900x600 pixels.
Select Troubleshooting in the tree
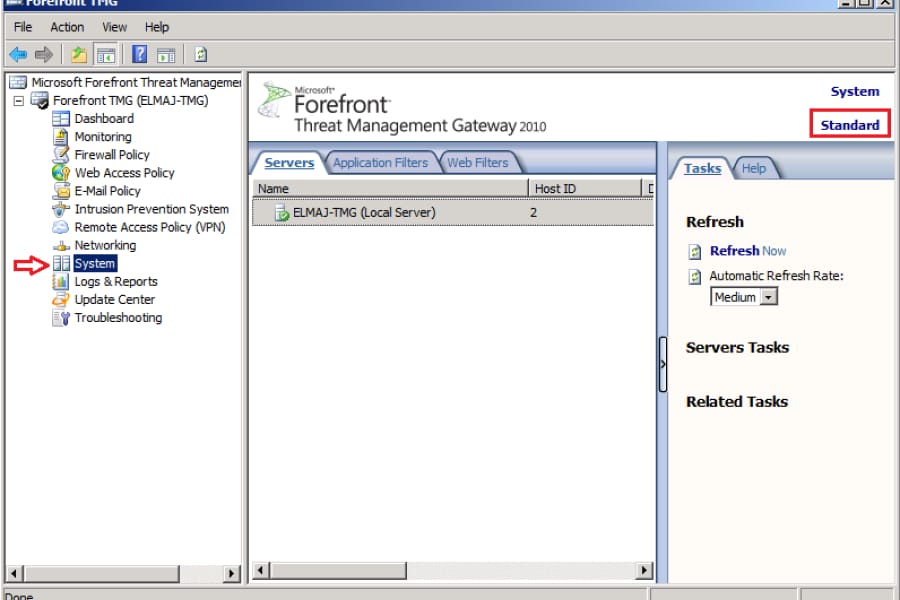point(118,318)
